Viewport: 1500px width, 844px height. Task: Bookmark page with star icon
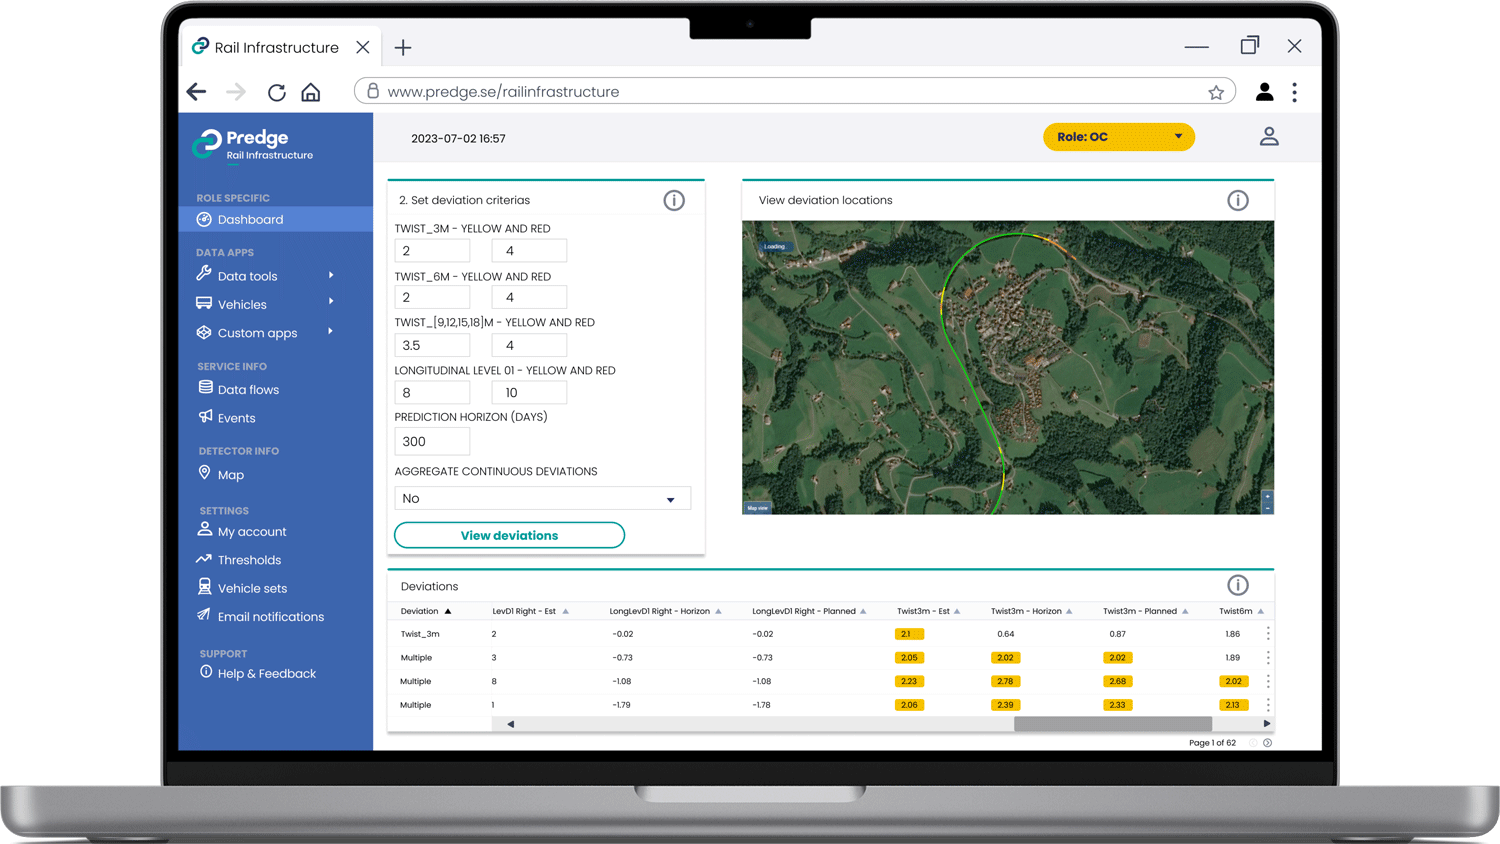click(1216, 92)
